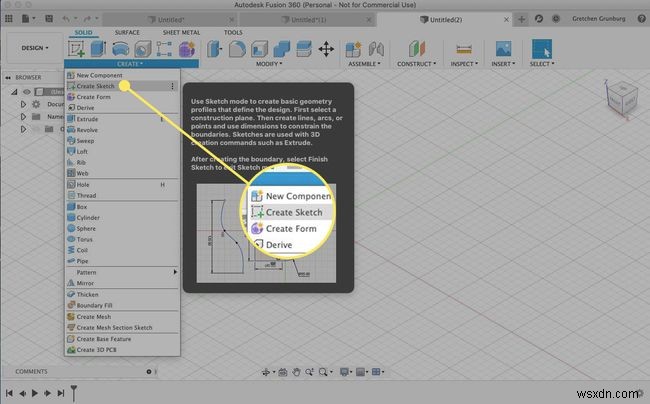The image size is (650, 404).
Task: Add a new design tab plus button
Action: tap(521, 19)
